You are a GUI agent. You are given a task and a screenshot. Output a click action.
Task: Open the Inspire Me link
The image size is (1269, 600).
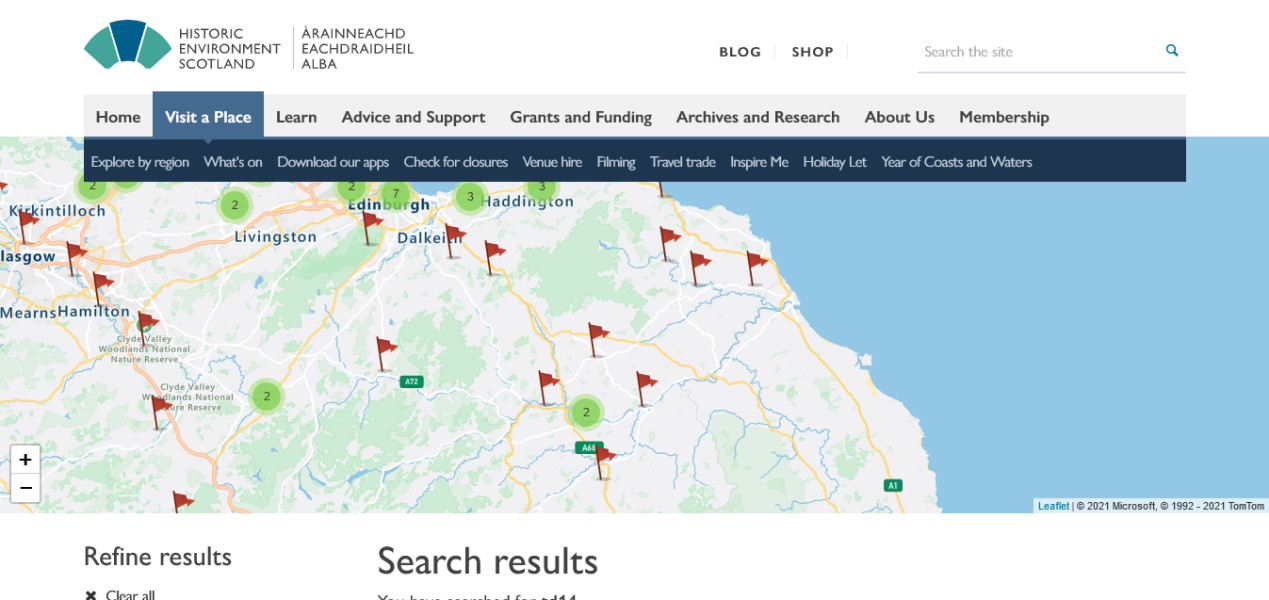tap(759, 162)
